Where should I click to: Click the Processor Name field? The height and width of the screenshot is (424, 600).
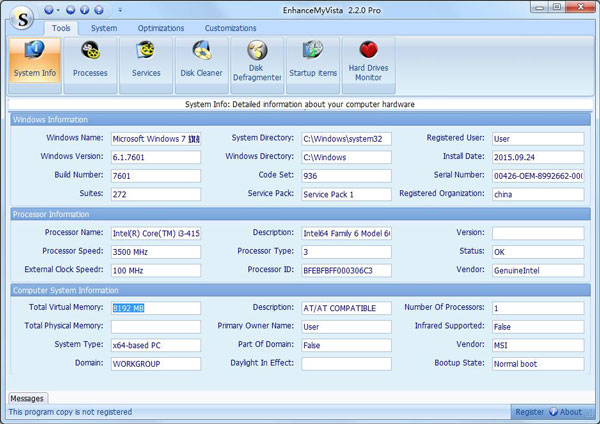click(156, 233)
